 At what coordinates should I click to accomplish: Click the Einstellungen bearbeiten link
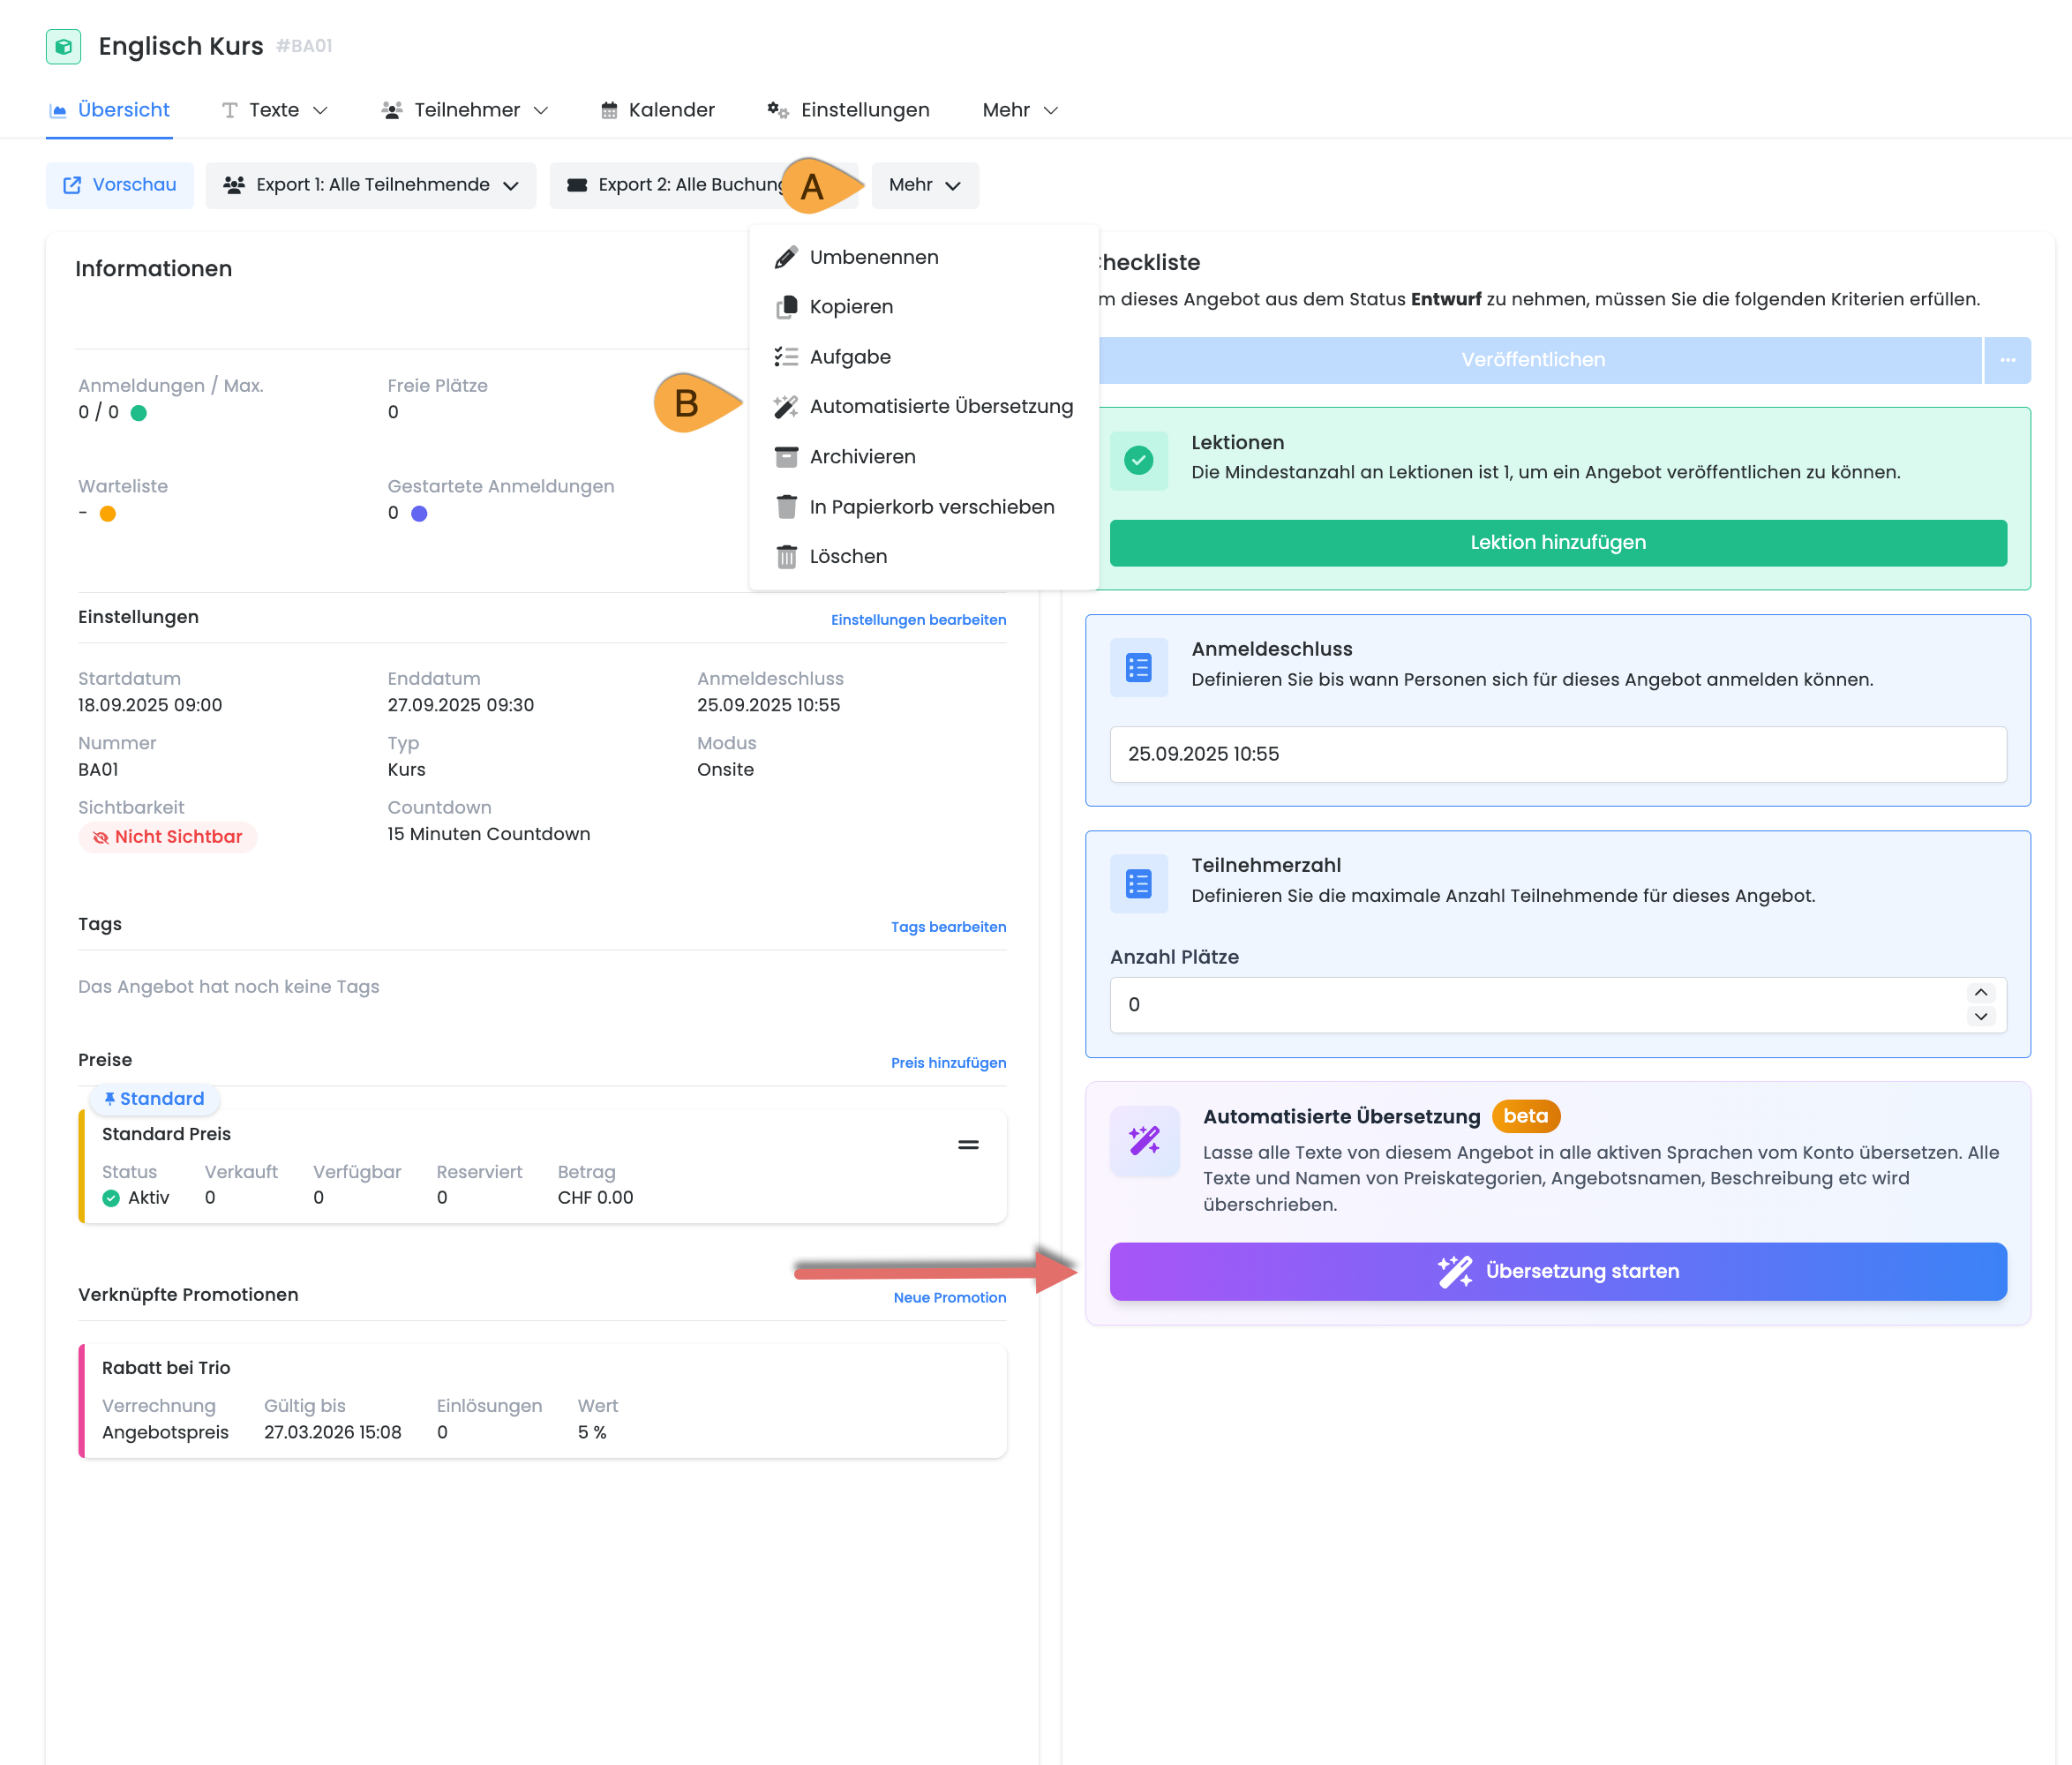pos(918,620)
